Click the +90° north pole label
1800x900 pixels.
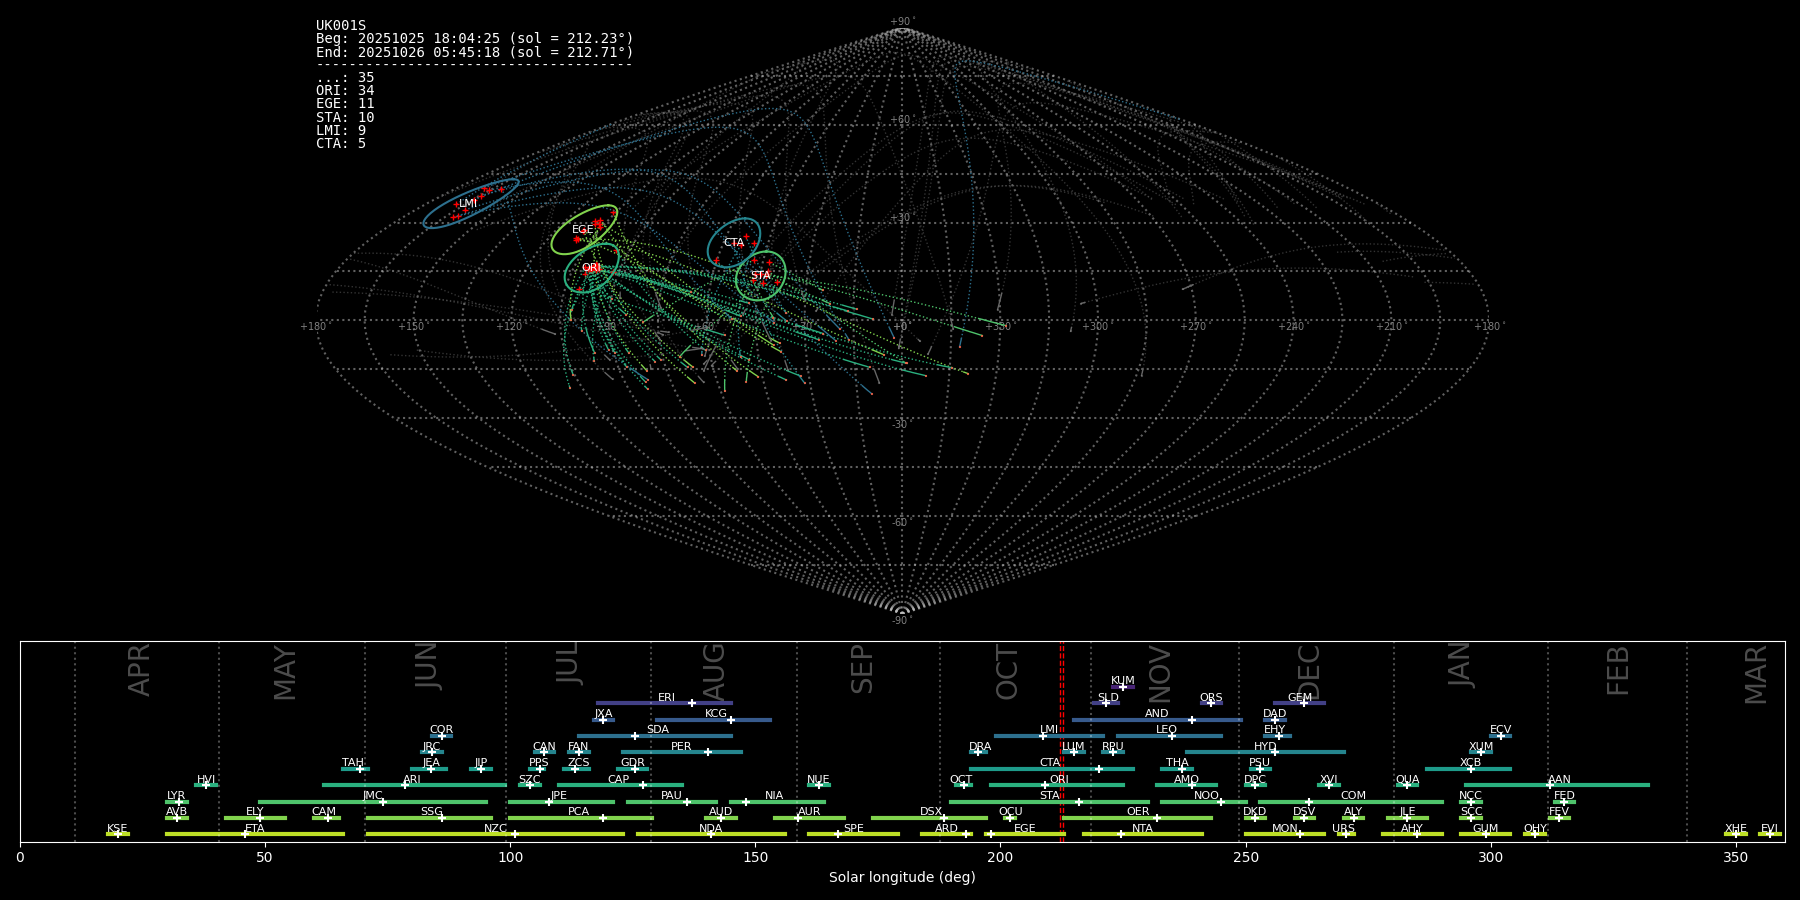click(901, 22)
